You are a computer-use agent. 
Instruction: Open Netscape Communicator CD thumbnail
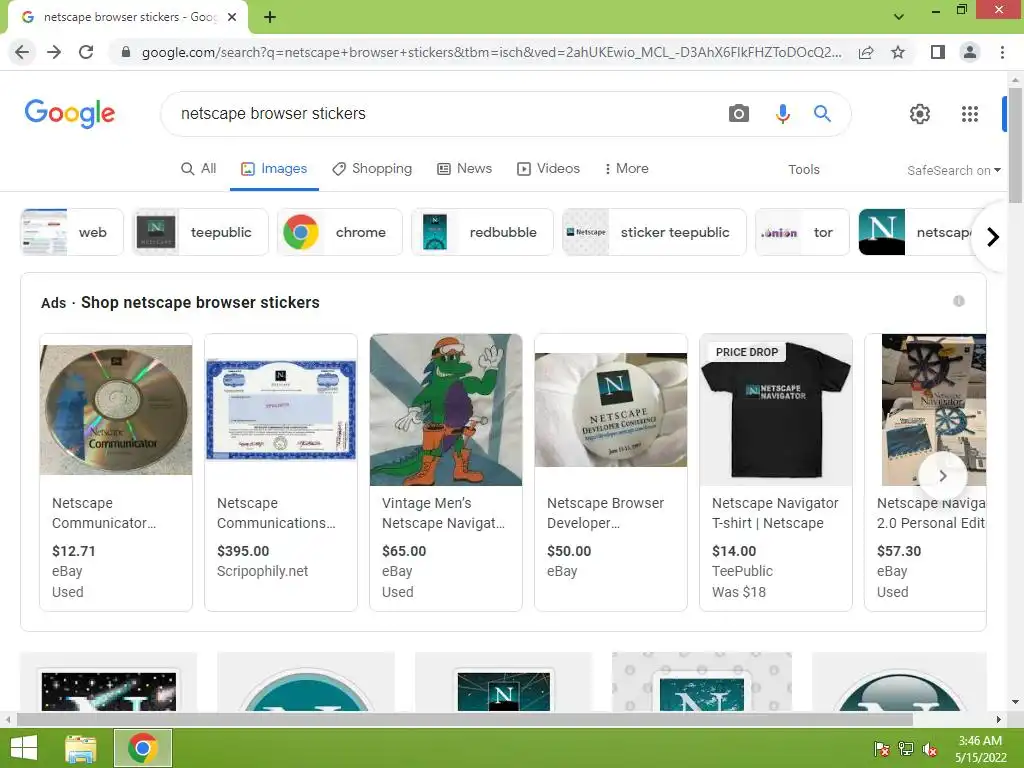(116, 410)
